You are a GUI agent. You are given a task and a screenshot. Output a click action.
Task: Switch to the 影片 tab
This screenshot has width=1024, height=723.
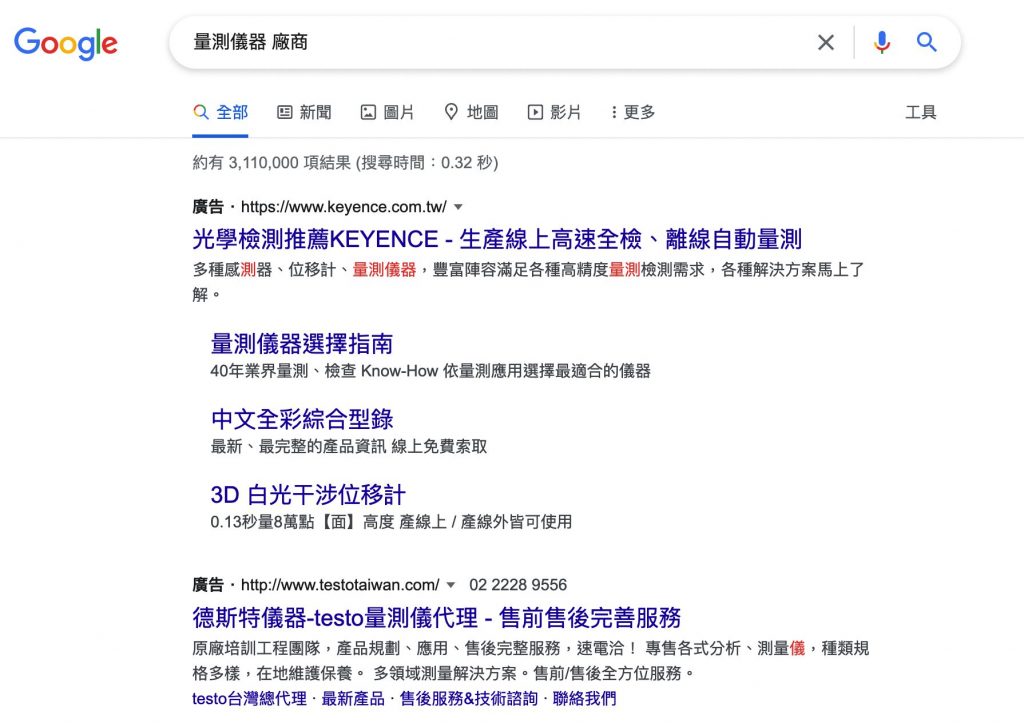pos(554,112)
